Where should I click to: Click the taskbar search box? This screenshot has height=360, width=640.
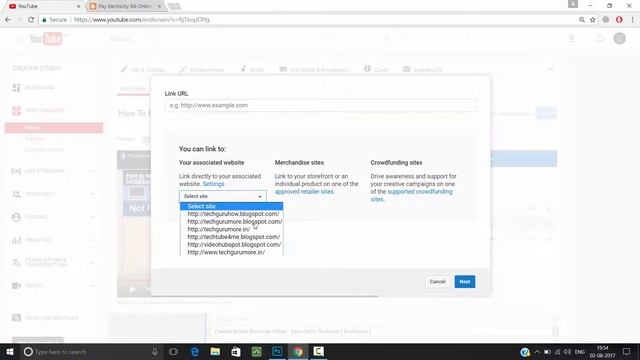[92, 351]
